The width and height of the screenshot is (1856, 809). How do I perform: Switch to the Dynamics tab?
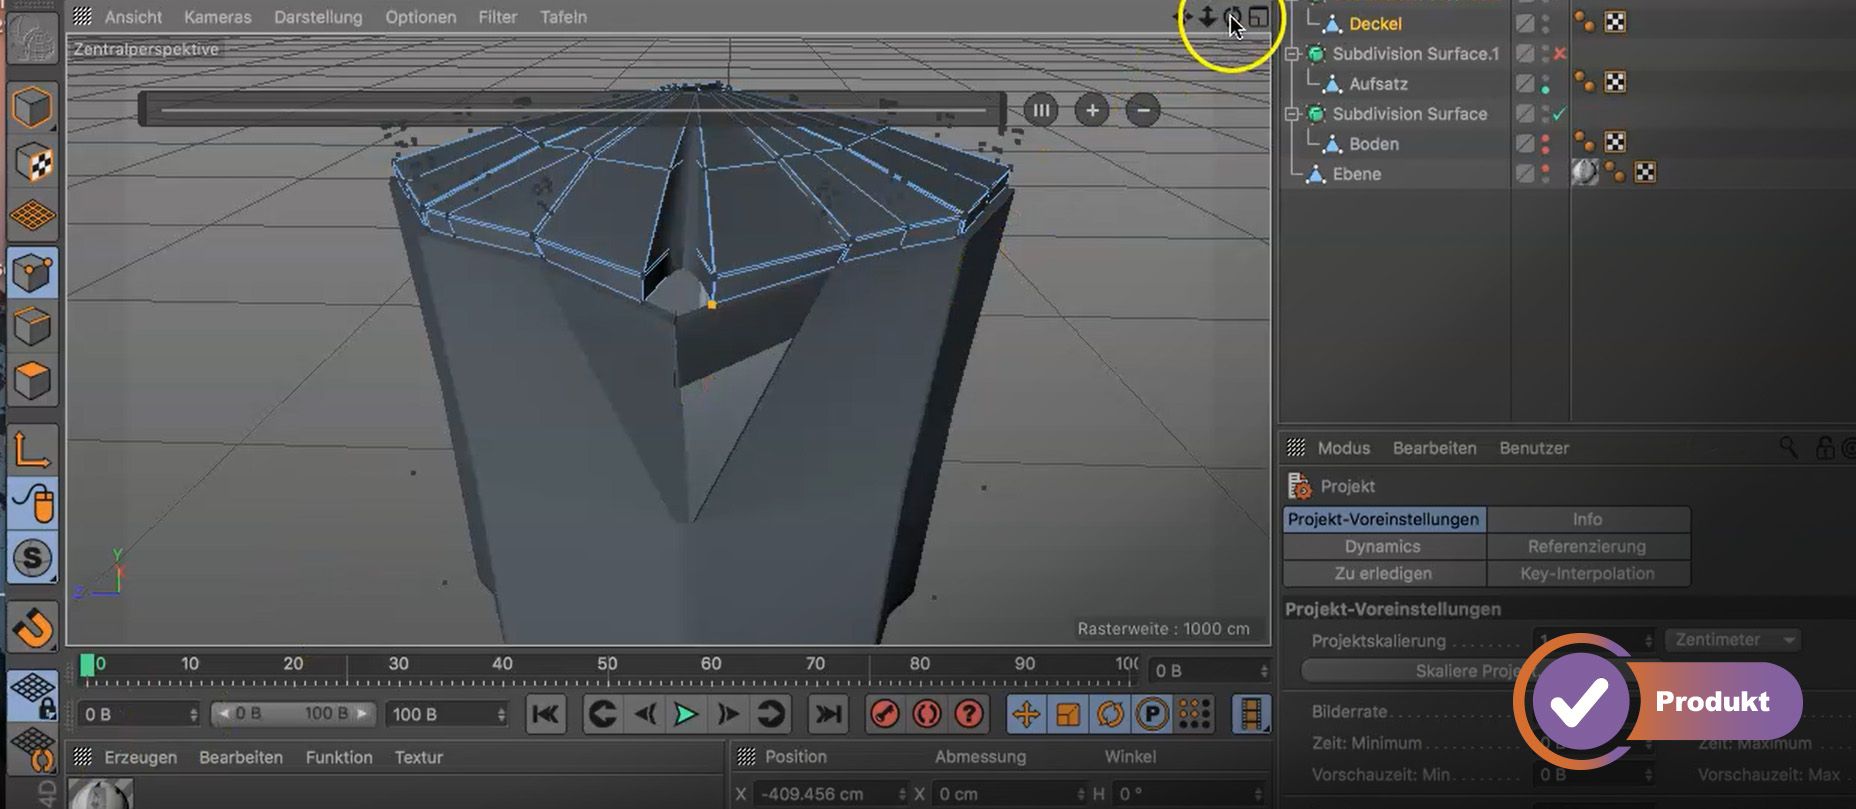pyautogui.click(x=1382, y=547)
